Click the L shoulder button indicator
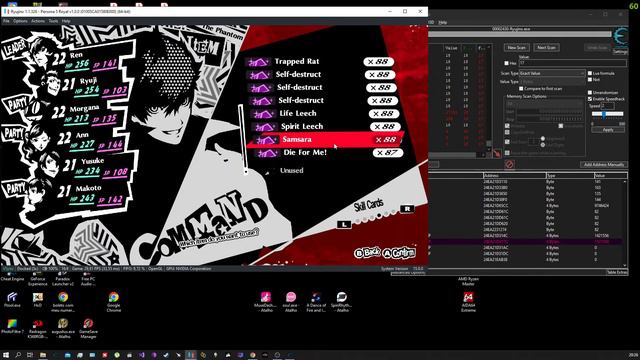The image size is (640, 360). tap(344, 224)
